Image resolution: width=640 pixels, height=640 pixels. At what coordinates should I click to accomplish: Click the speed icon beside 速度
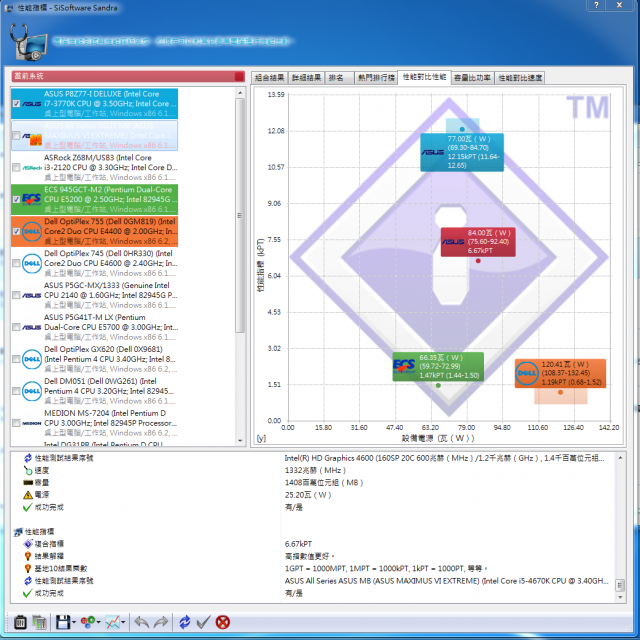point(28,471)
